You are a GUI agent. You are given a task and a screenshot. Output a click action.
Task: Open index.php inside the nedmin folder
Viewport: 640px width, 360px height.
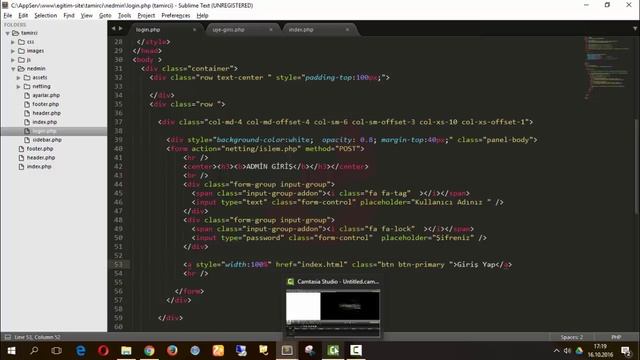44,122
